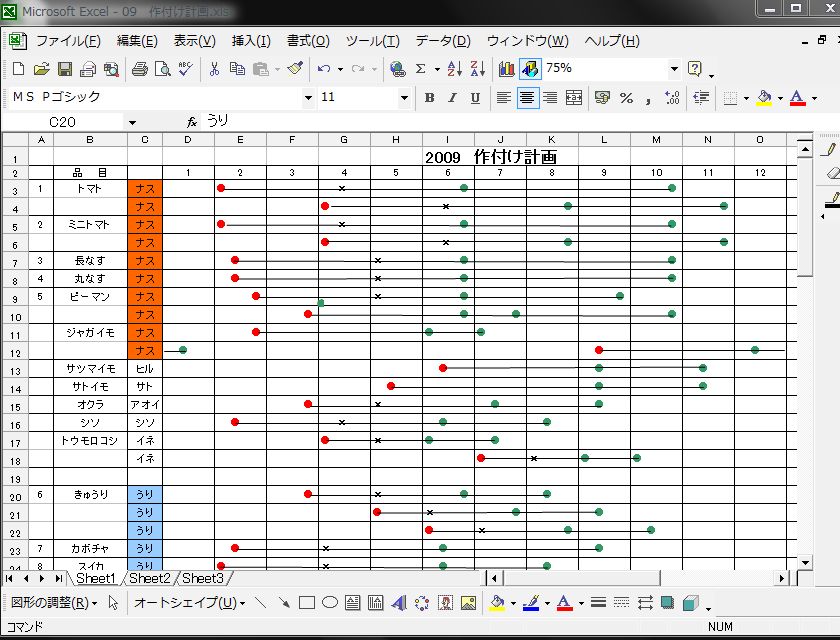Expand the Undo history dropdown arrow

340,69
